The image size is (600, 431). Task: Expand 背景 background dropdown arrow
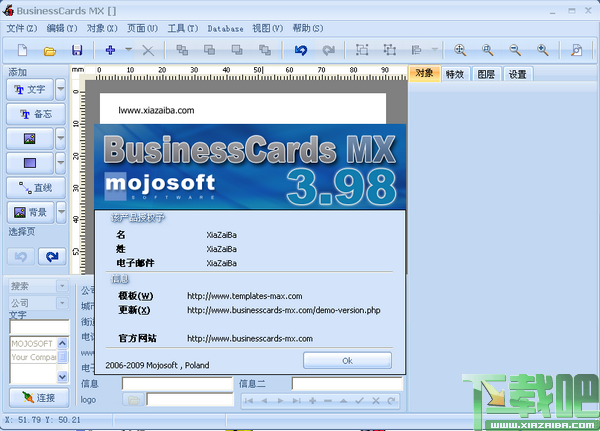pos(61,212)
